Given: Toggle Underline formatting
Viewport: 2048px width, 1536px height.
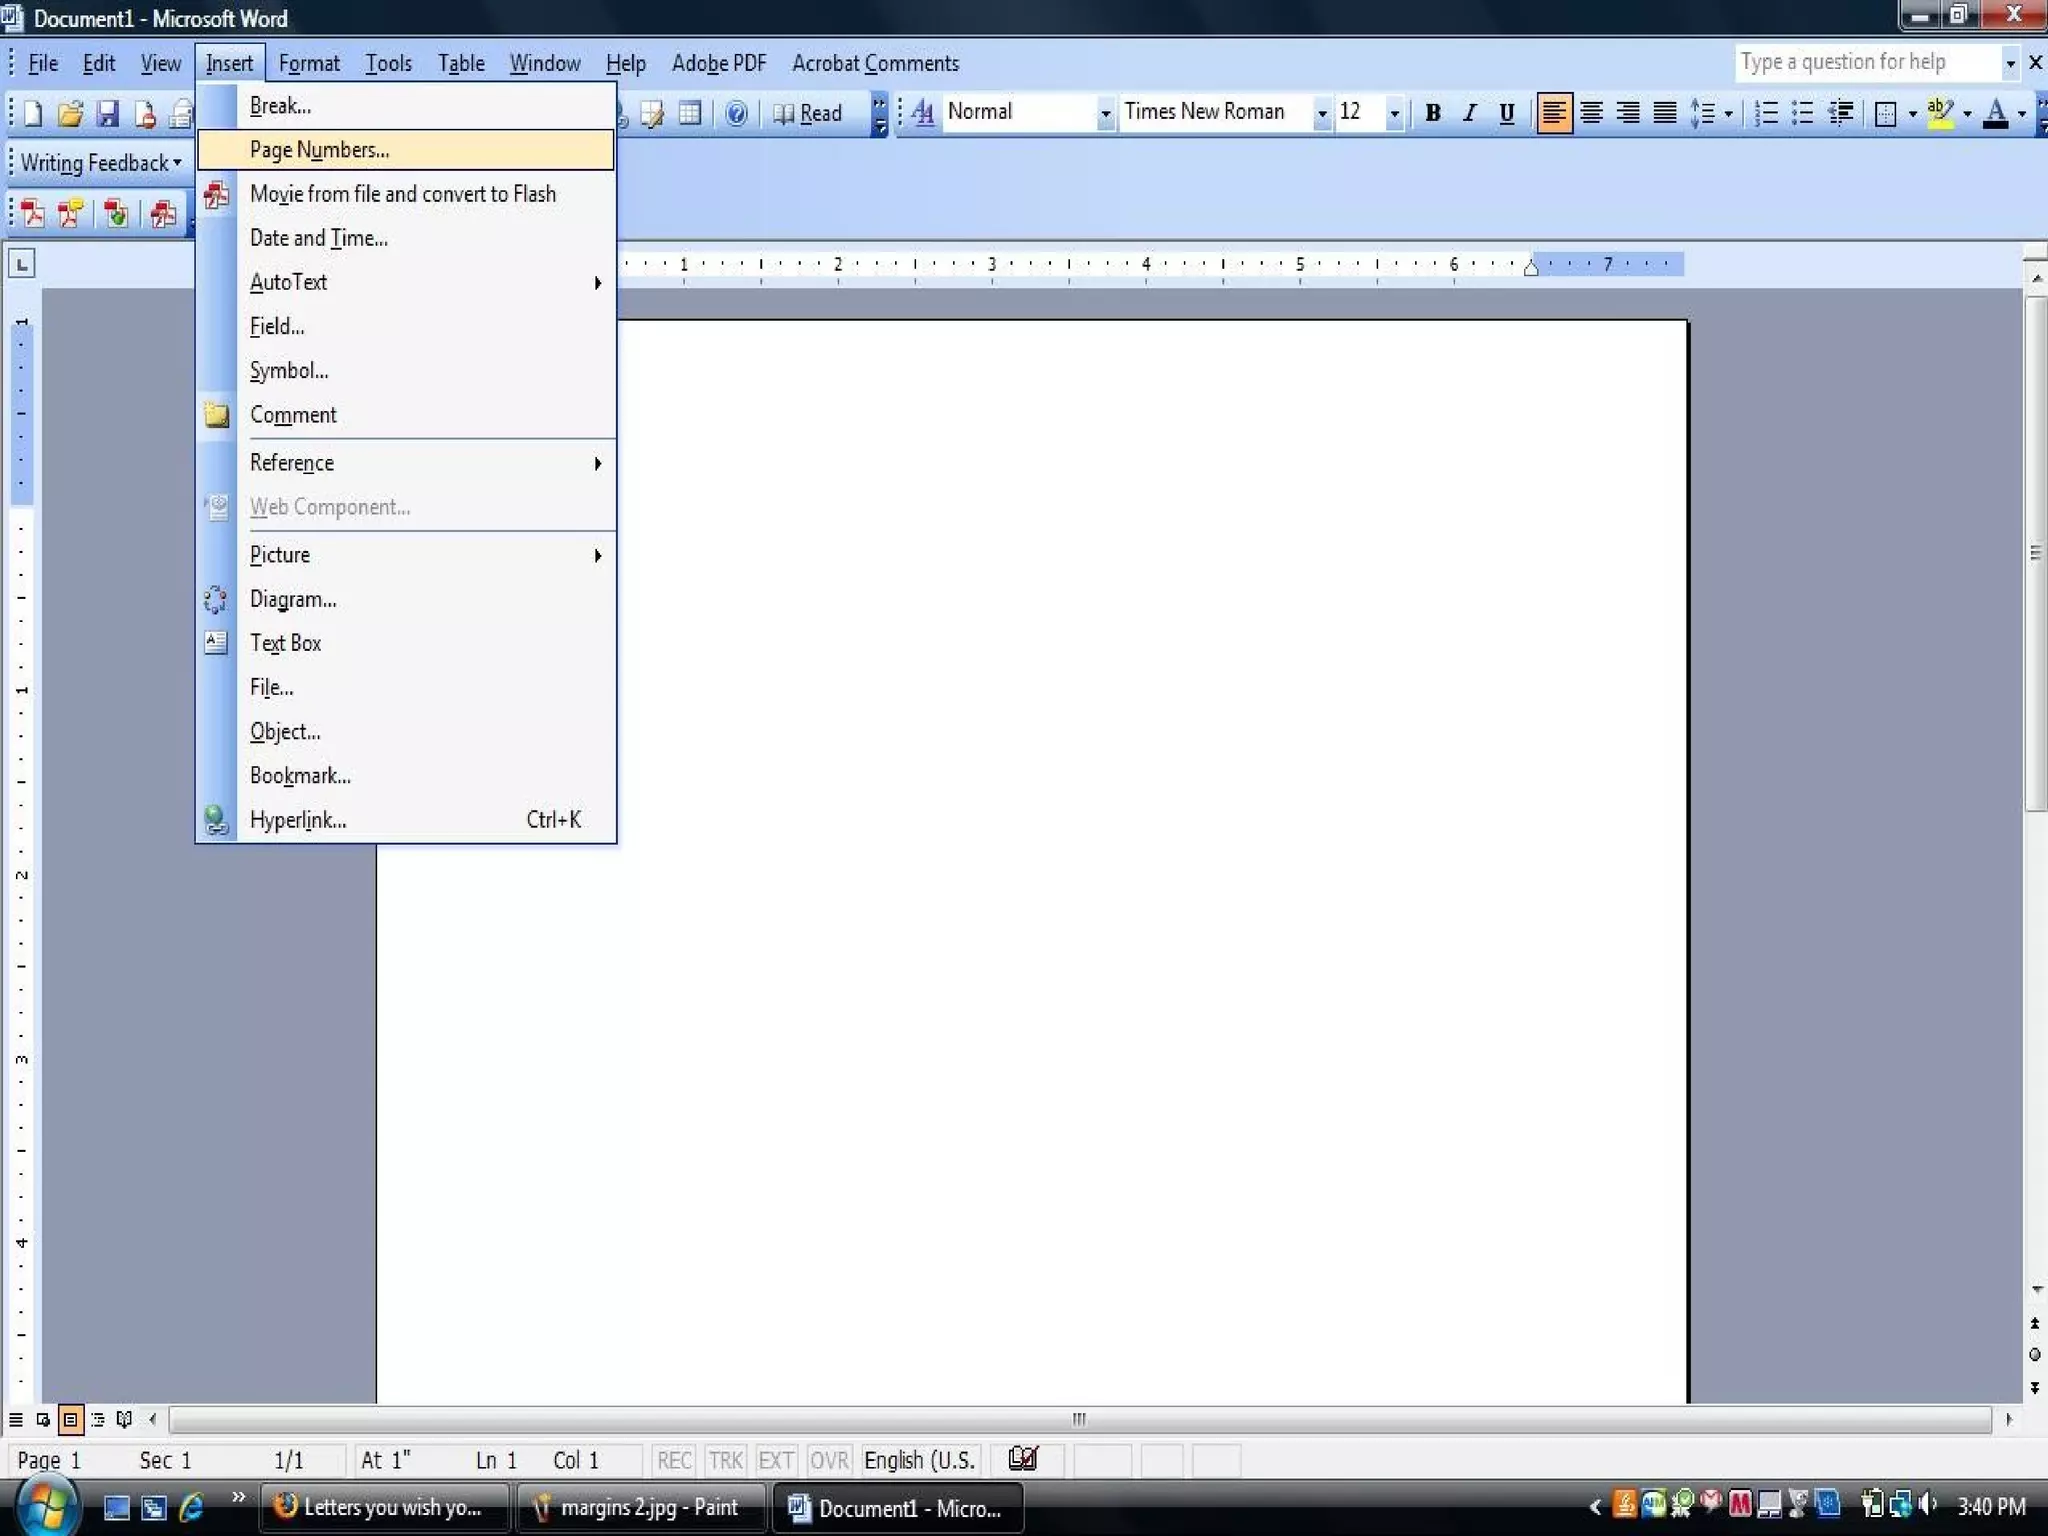Looking at the screenshot, I should (x=1506, y=113).
